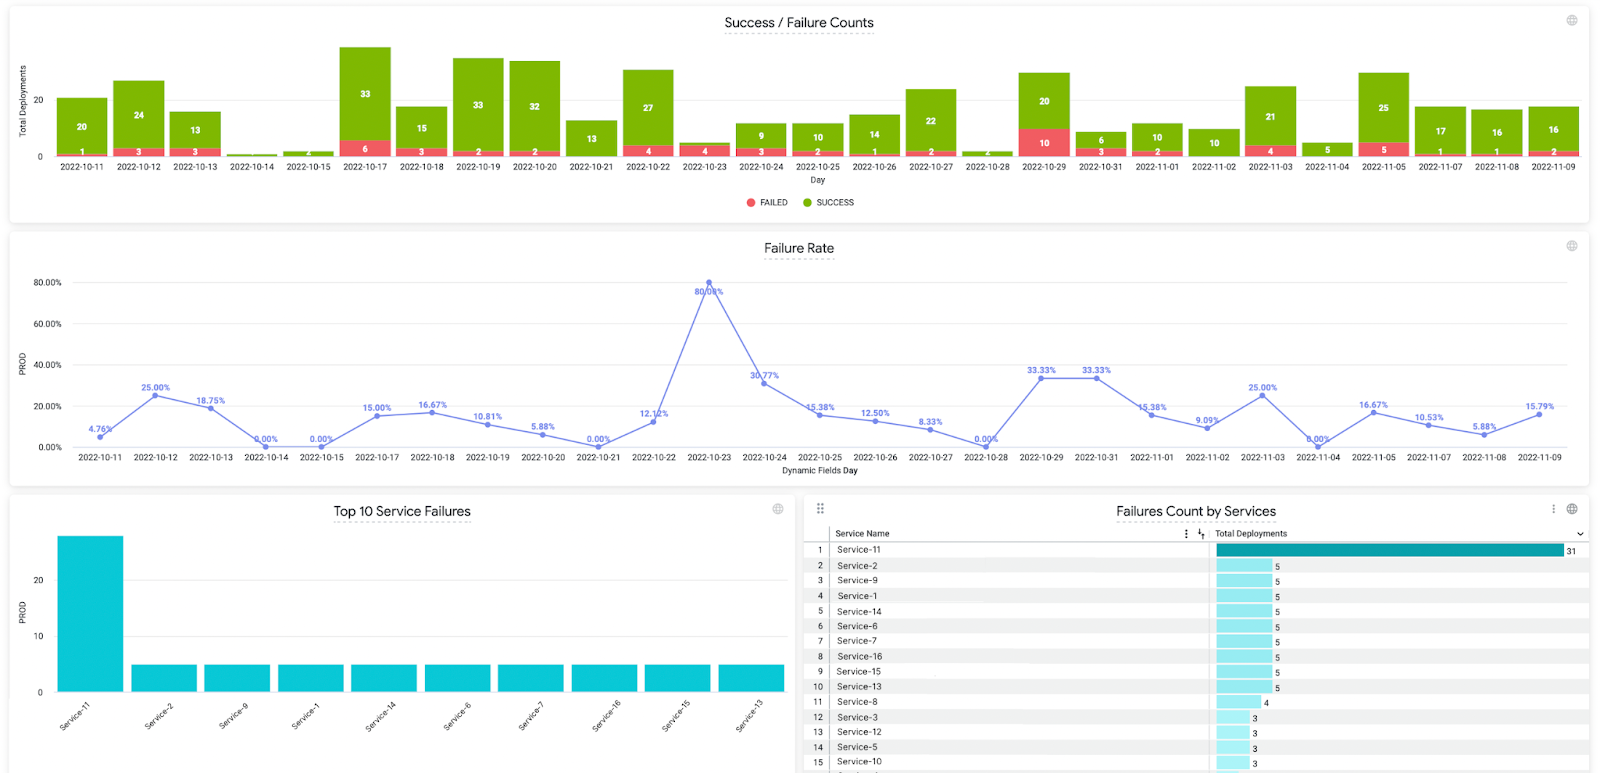Screen dimensions: 1600x773
Task: Select the Service-6 row in the table
Action: click(x=1196, y=626)
